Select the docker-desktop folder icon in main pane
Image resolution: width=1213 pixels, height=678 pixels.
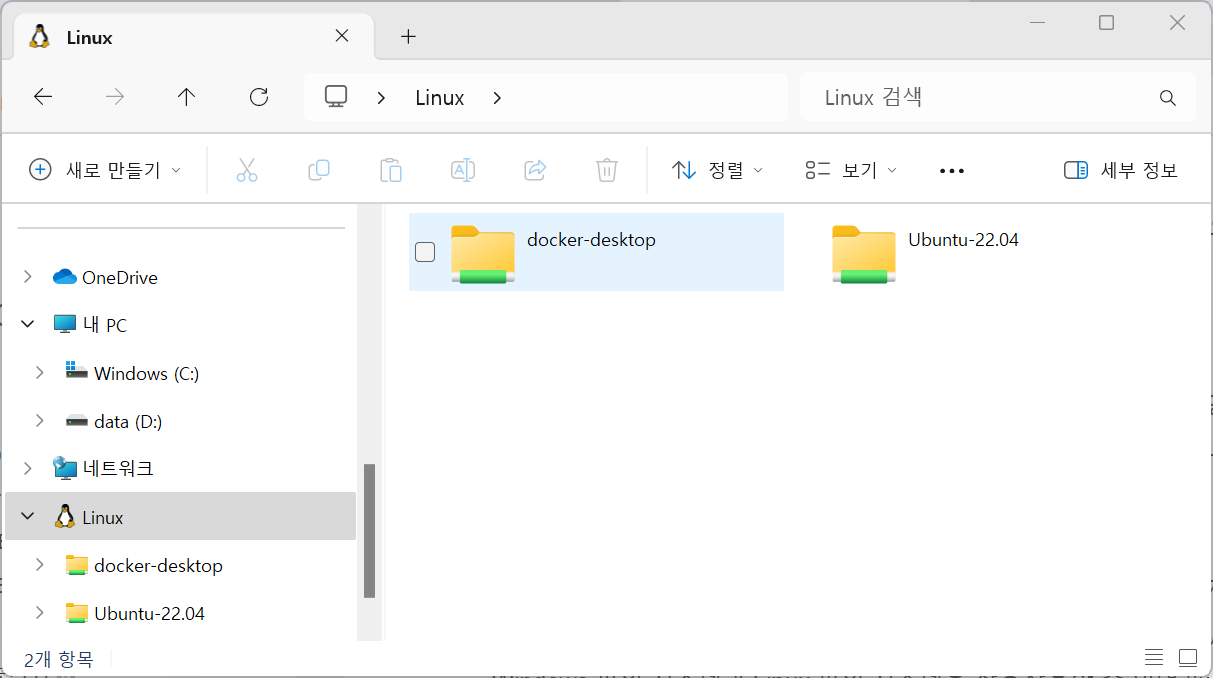482,254
